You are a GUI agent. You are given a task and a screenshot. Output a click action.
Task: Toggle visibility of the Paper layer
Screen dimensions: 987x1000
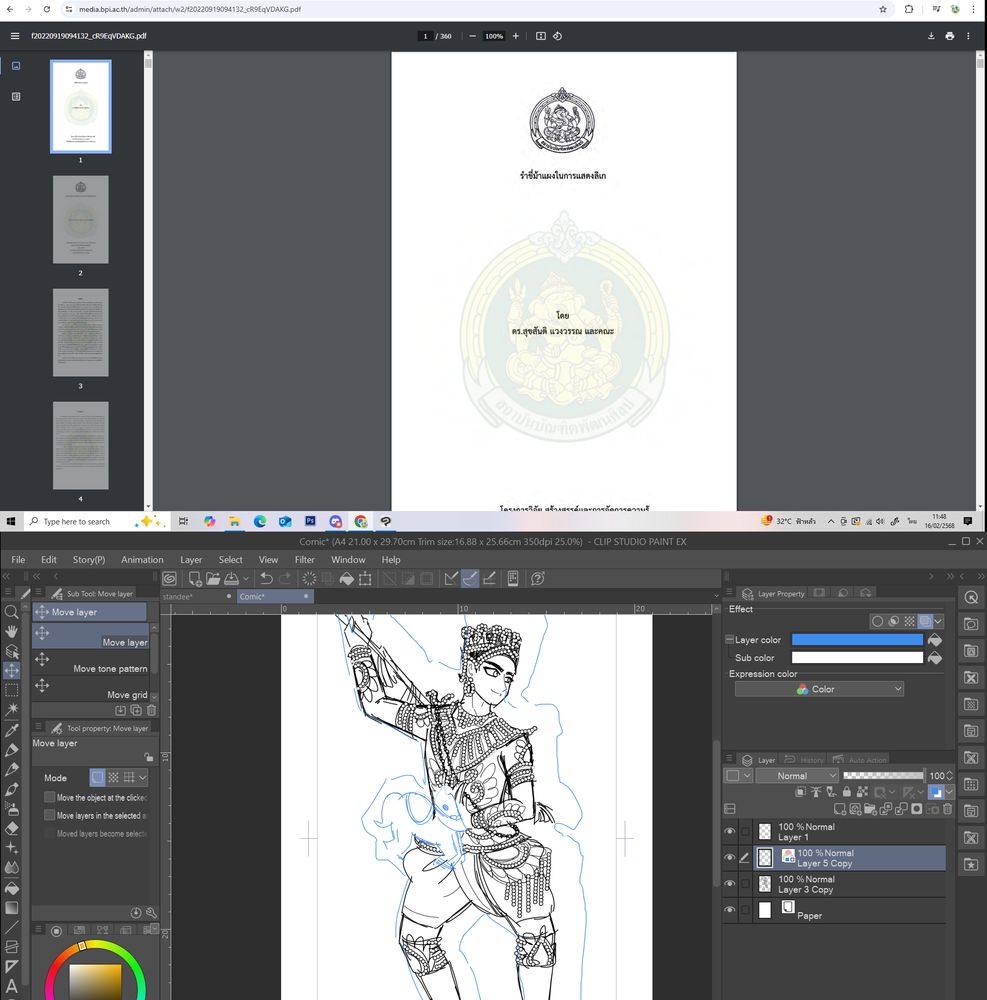730,909
